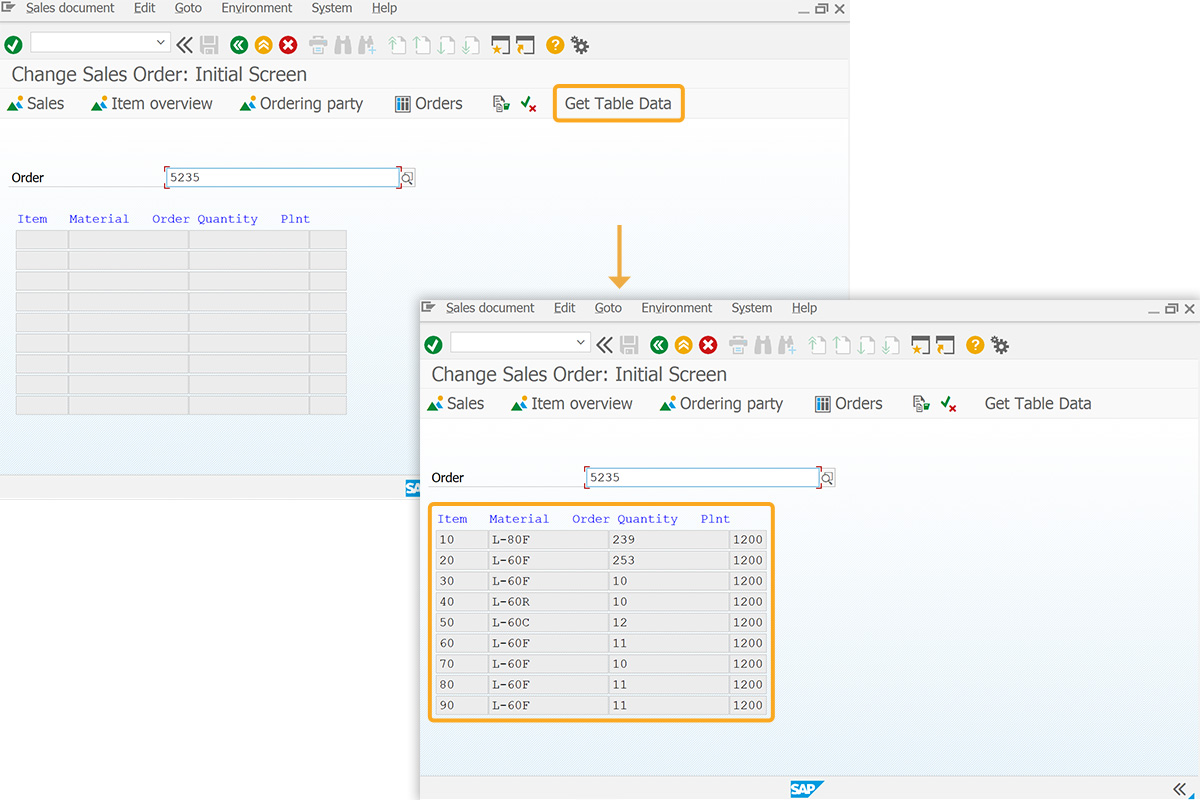Select the quantity cell showing 12
Image resolution: width=1200 pixels, height=800 pixels.
[x=669, y=623]
